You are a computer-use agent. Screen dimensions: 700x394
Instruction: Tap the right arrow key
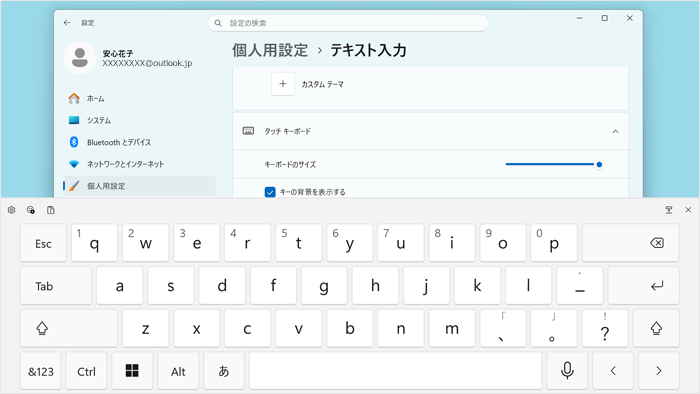658,371
